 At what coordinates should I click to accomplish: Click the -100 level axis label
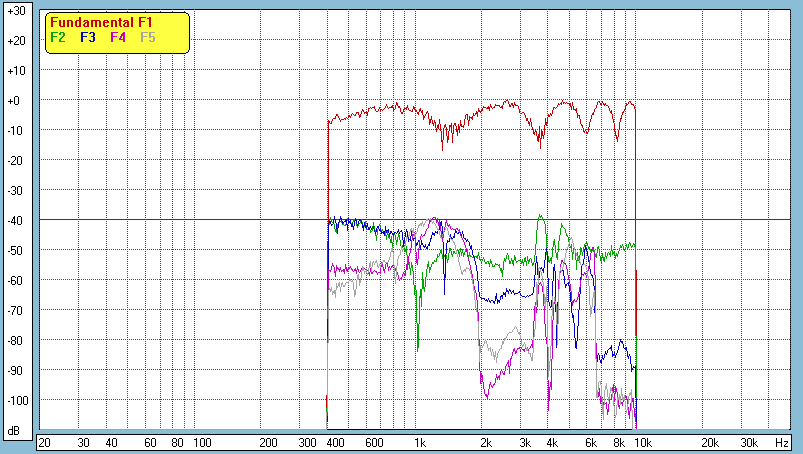[x=15, y=400]
